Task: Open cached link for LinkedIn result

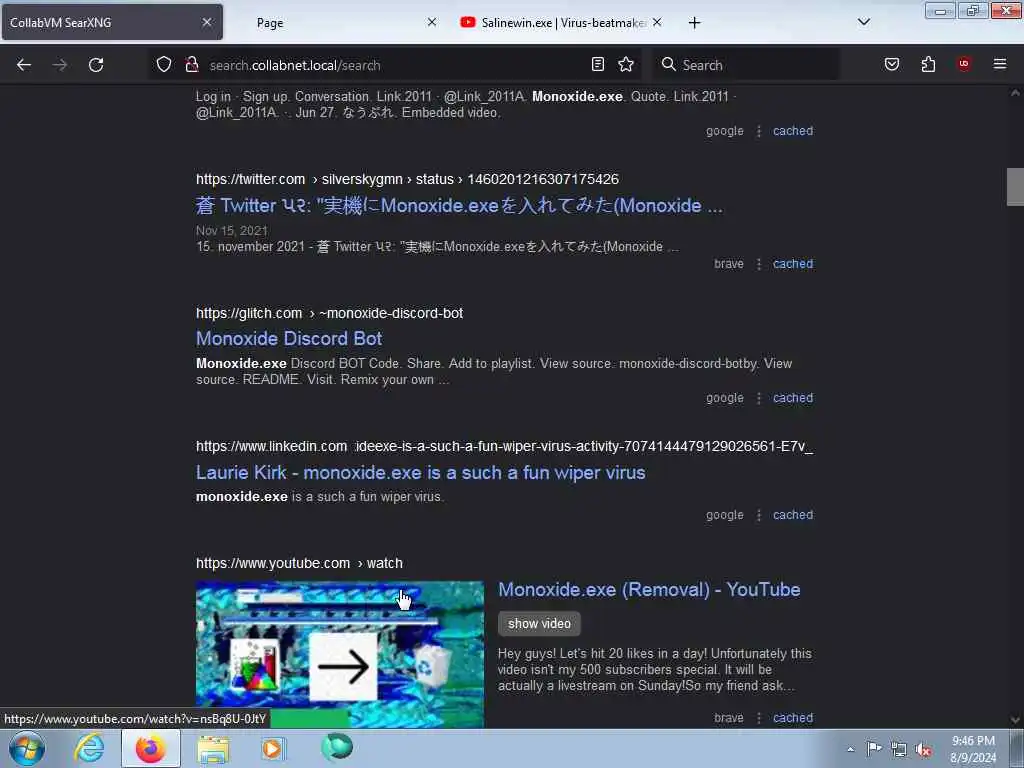Action: click(793, 515)
